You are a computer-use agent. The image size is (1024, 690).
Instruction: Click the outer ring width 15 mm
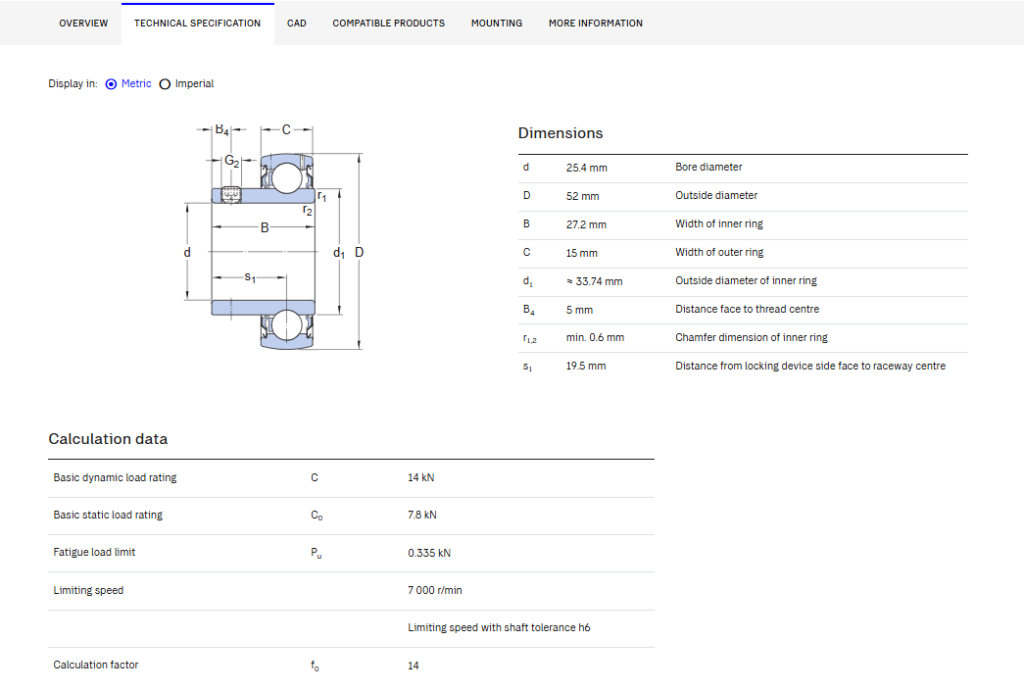click(581, 253)
